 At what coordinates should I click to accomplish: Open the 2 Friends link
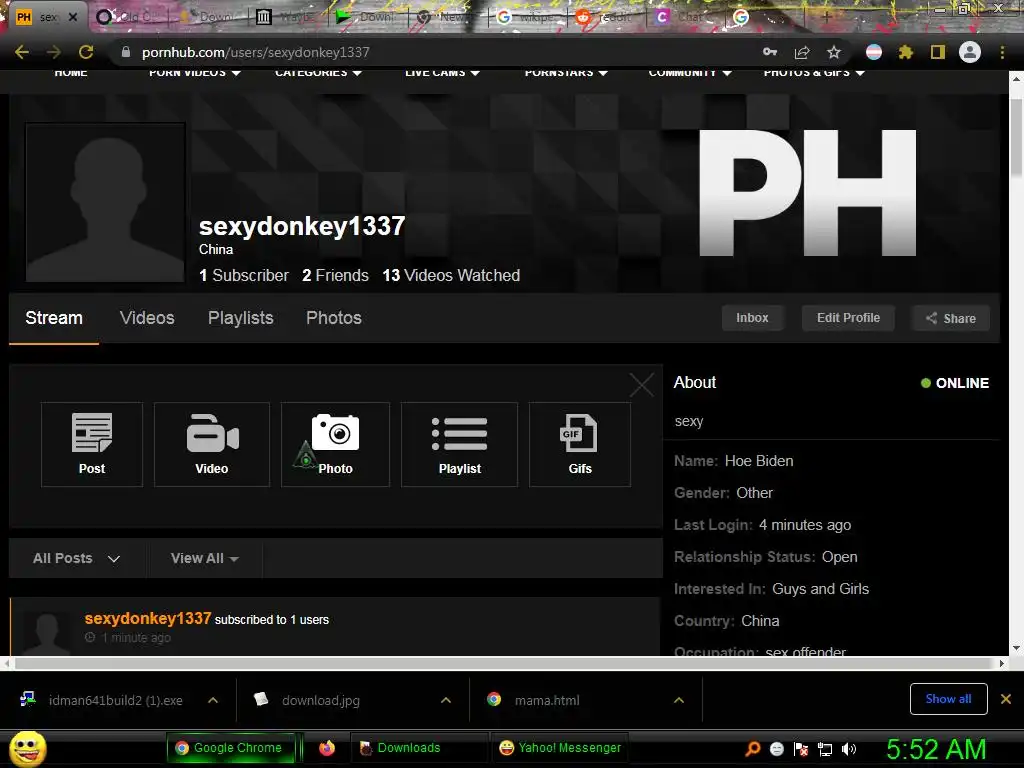(335, 276)
